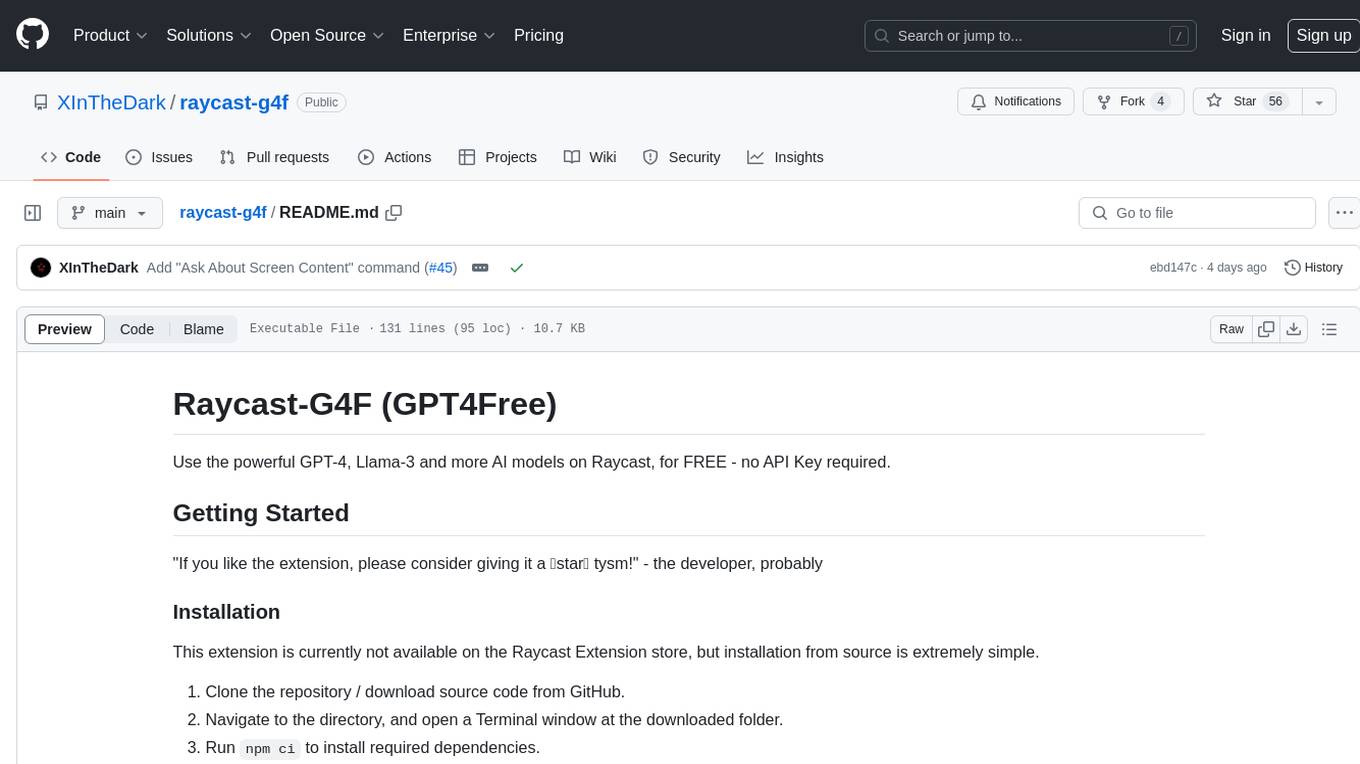The height and width of the screenshot is (764, 1360).
Task: Open the XInTheDark commit author link
Action: pyautogui.click(x=99, y=268)
